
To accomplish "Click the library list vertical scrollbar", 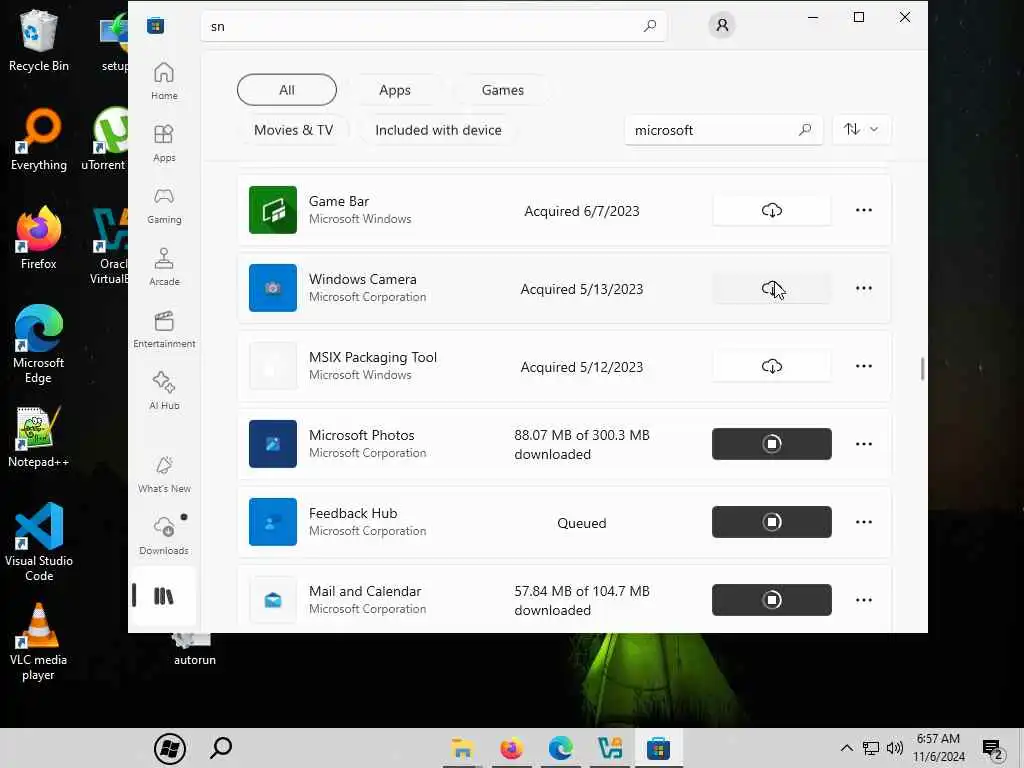I will [x=922, y=368].
